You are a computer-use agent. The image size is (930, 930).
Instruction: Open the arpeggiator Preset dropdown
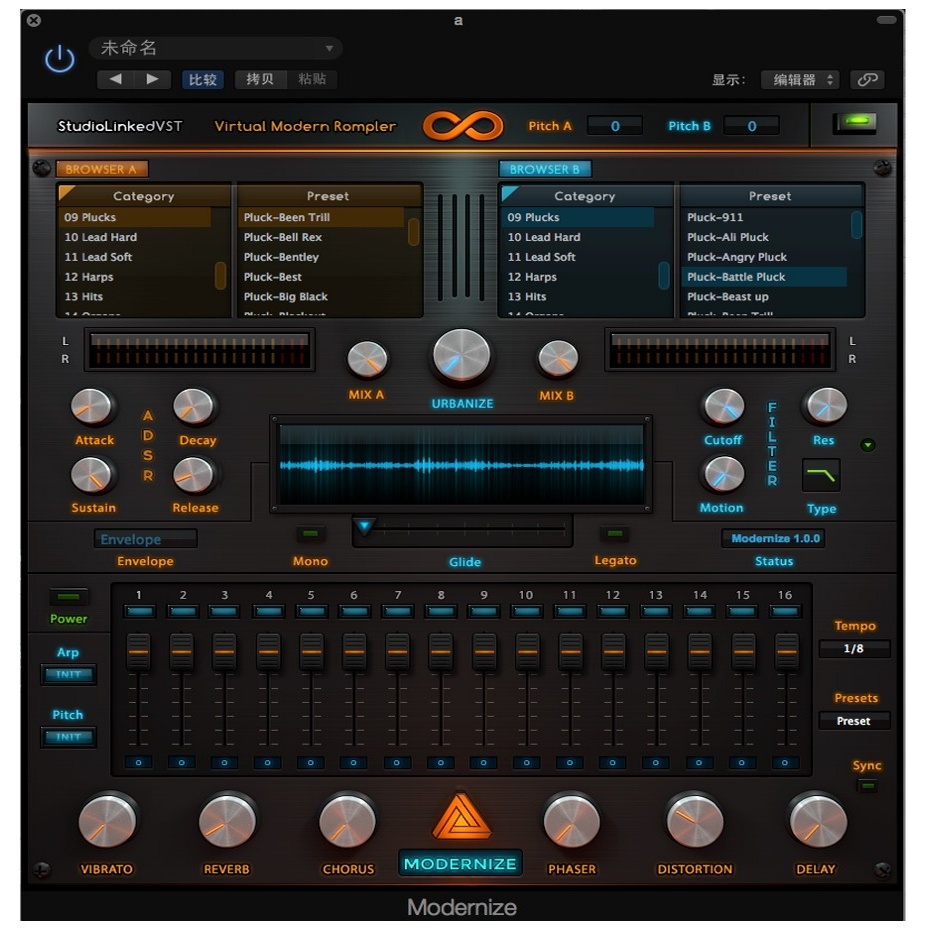[x=854, y=721]
